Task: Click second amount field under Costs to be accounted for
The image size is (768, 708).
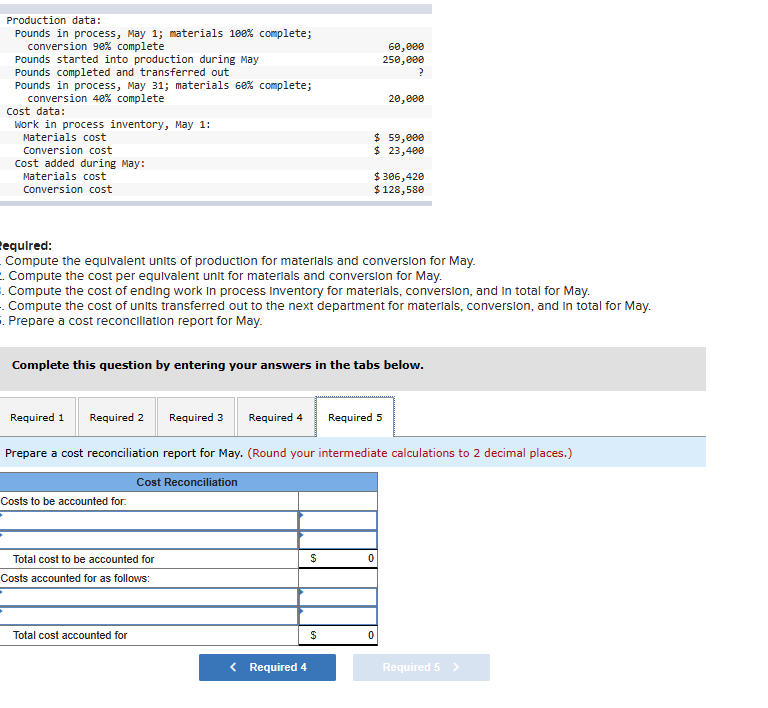Action: [x=338, y=540]
